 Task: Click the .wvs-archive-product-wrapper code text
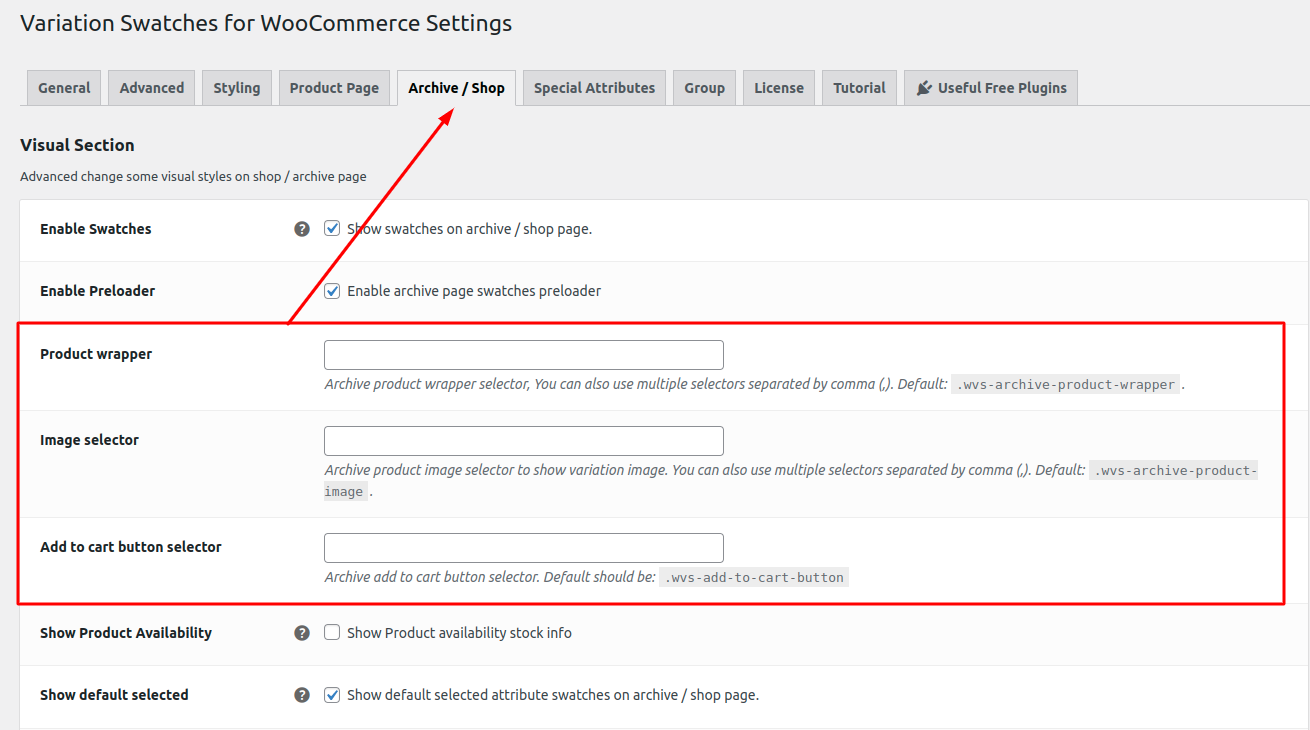1065,385
